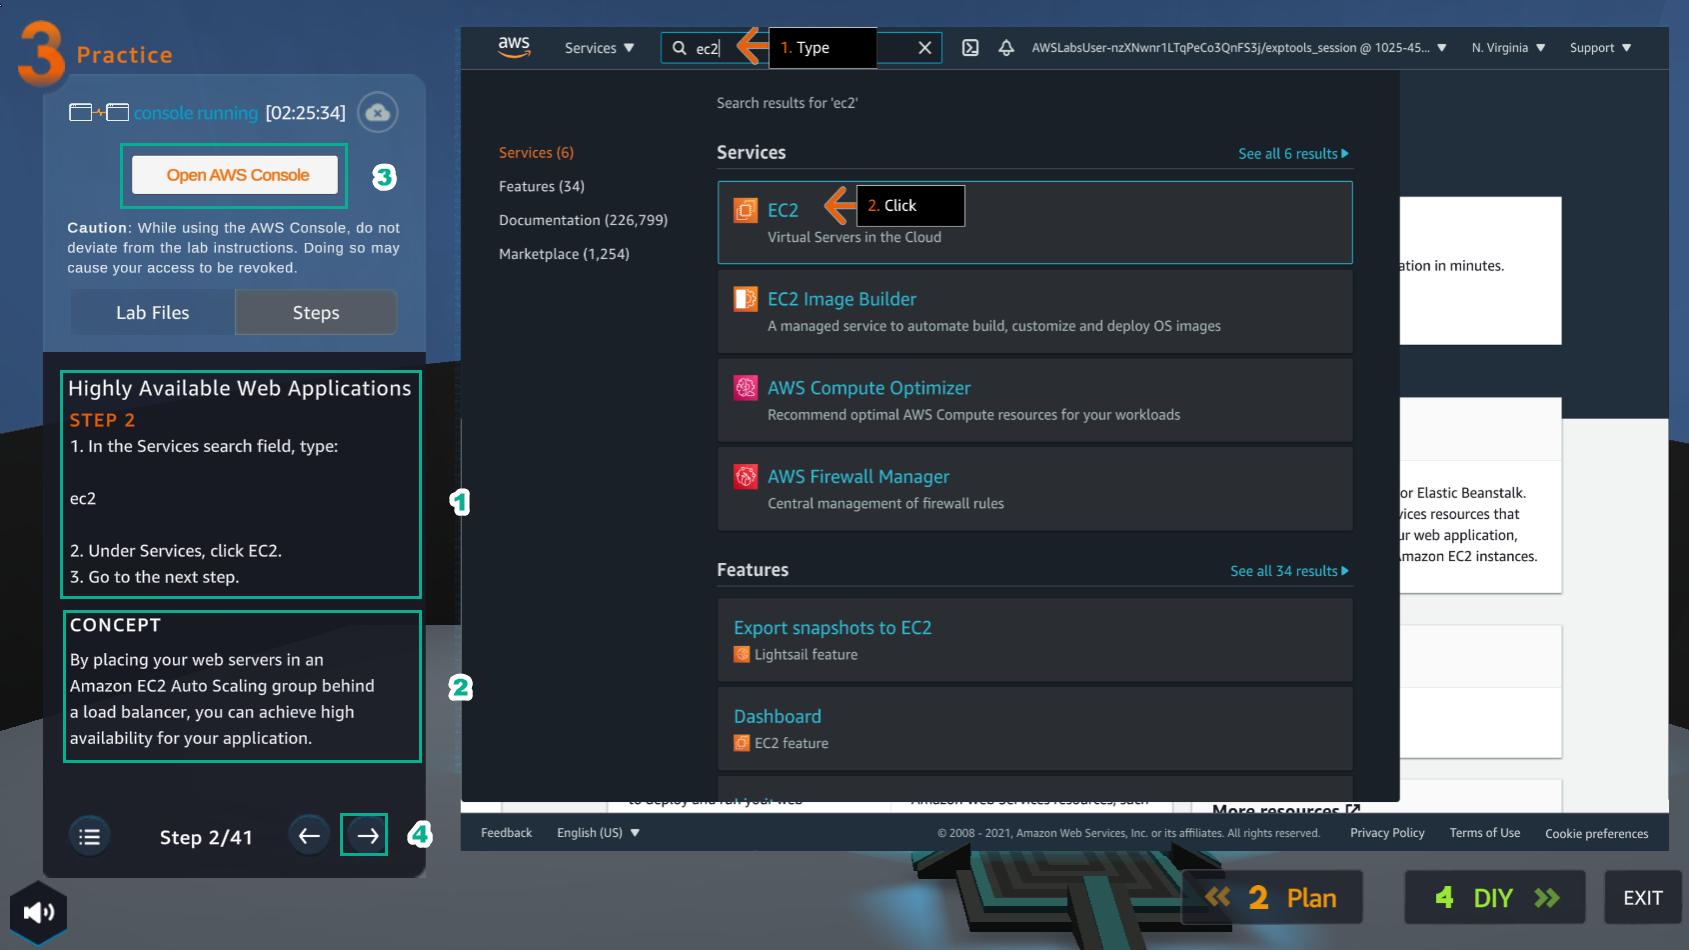Open the notifications bell icon
The image size is (1689, 950).
pos(1006,48)
